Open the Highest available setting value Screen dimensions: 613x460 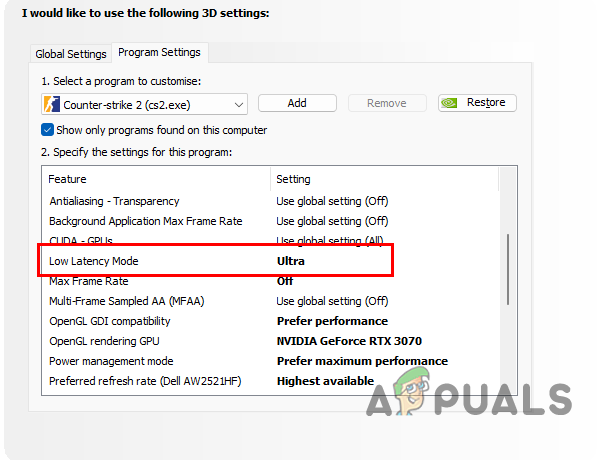pos(325,381)
